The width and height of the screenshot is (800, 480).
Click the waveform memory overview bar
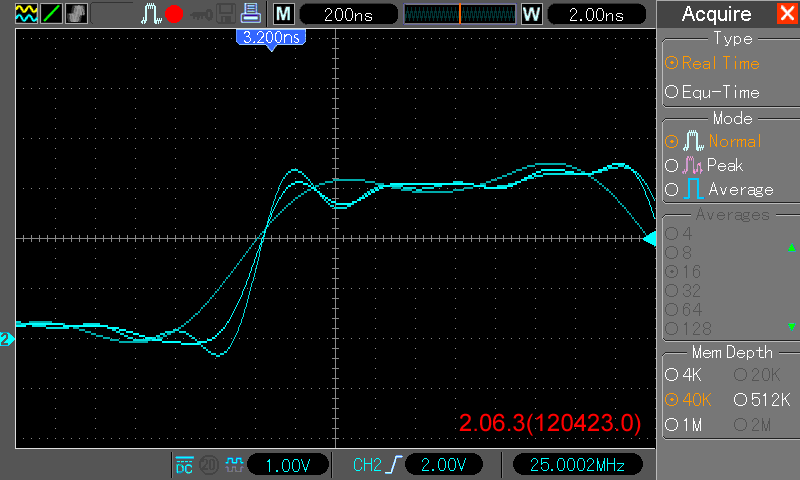click(x=460, y=14)
